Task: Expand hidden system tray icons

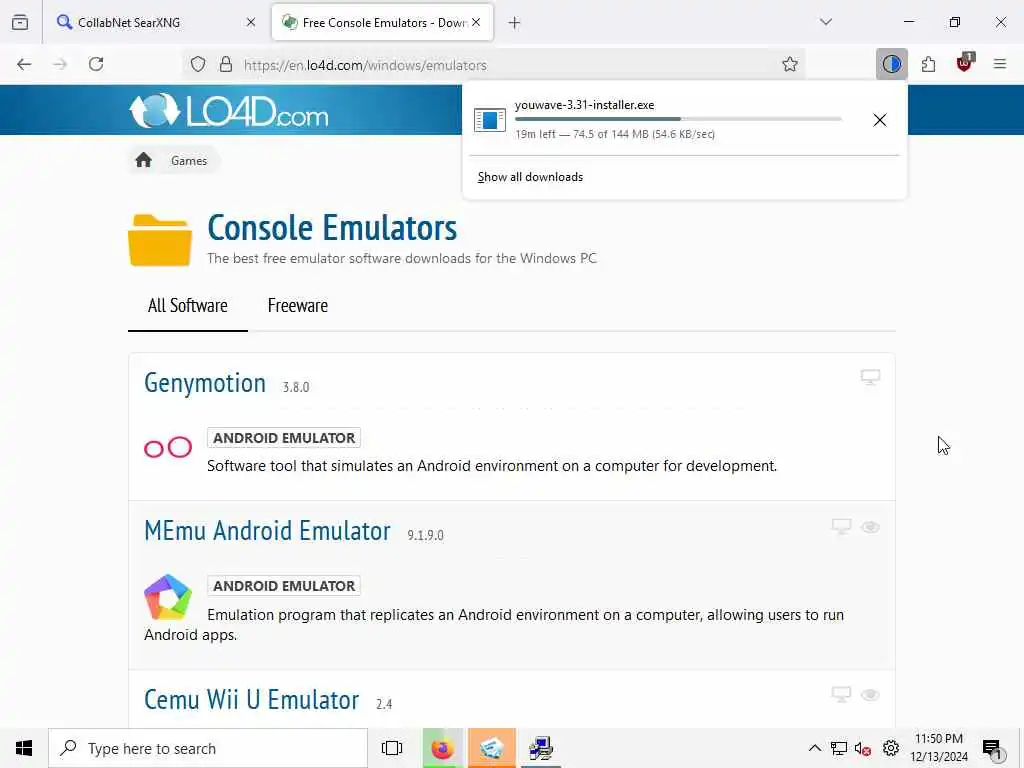Action: [x=814, y=748]
